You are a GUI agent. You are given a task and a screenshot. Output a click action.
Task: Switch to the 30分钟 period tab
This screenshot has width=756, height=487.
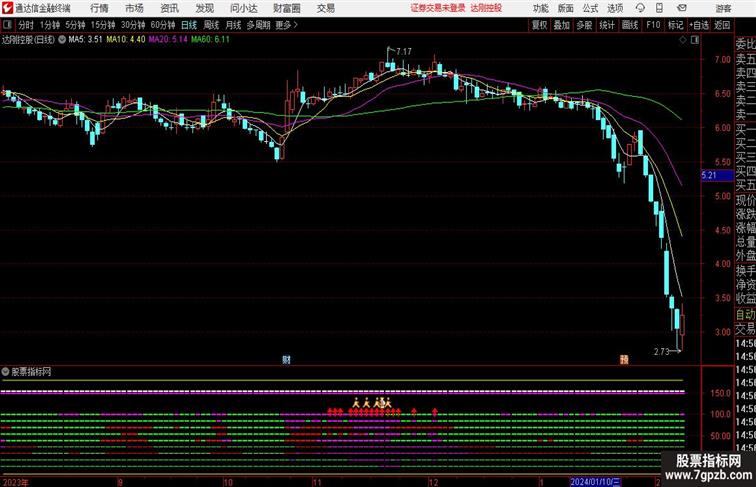pyautogui.click(x=133, y=25)
